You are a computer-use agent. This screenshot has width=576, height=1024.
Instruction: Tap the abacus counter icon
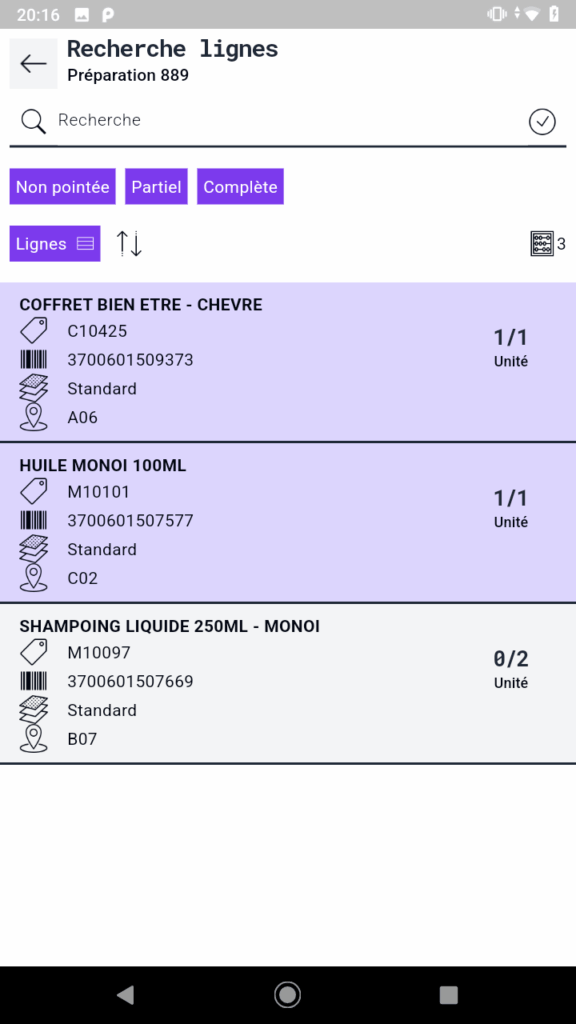tap(542, 244)
